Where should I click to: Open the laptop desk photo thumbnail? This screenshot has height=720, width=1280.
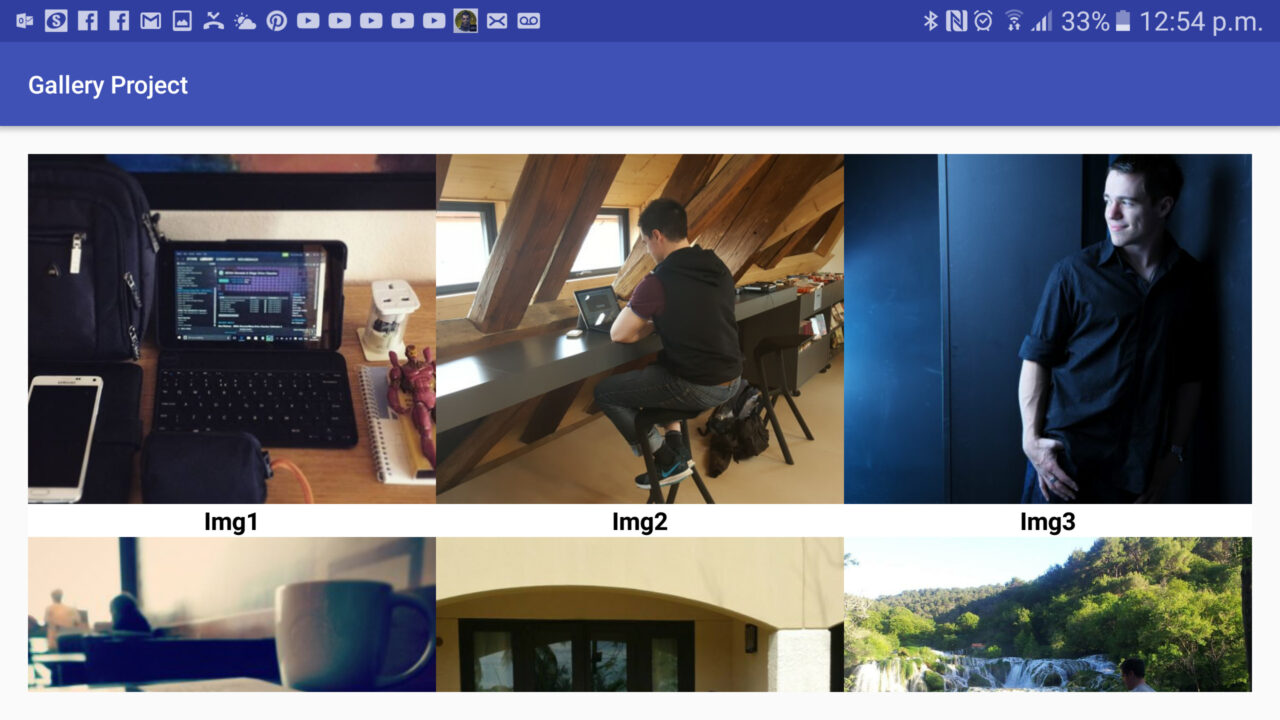pos(232,329)
